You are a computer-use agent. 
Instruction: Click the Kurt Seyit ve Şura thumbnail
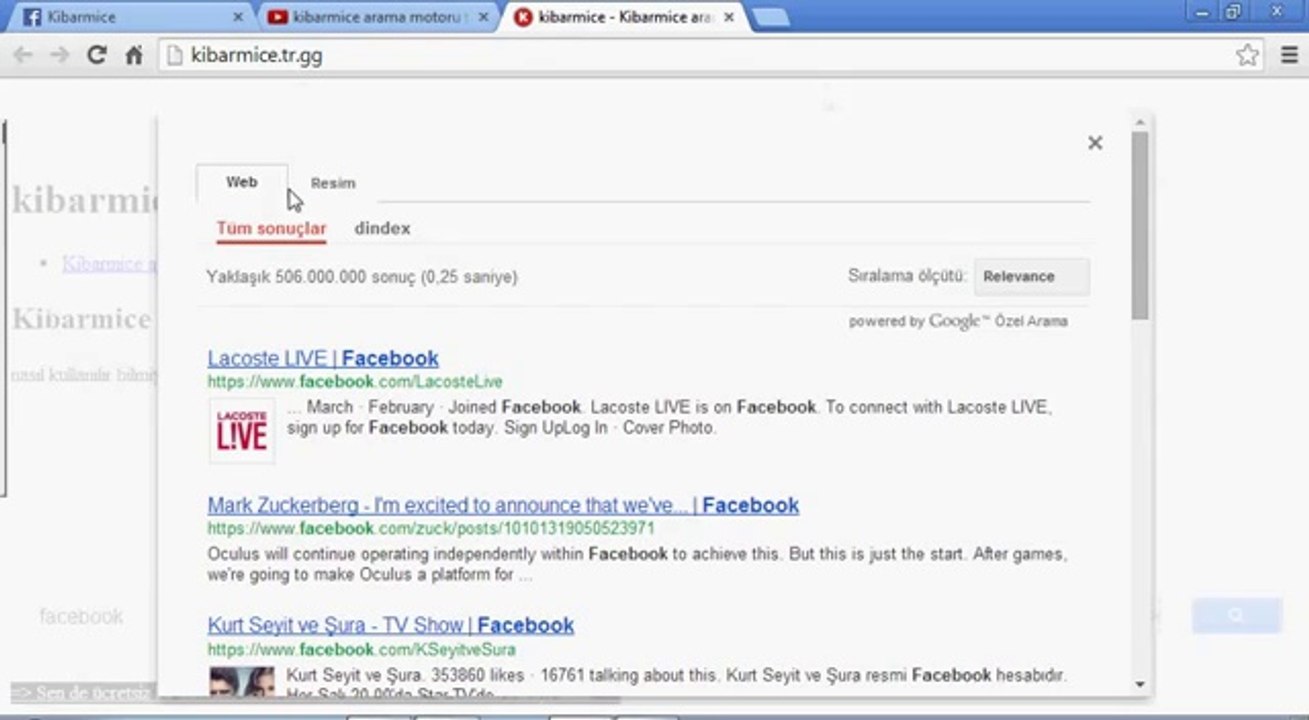click(x=242, y=681)
